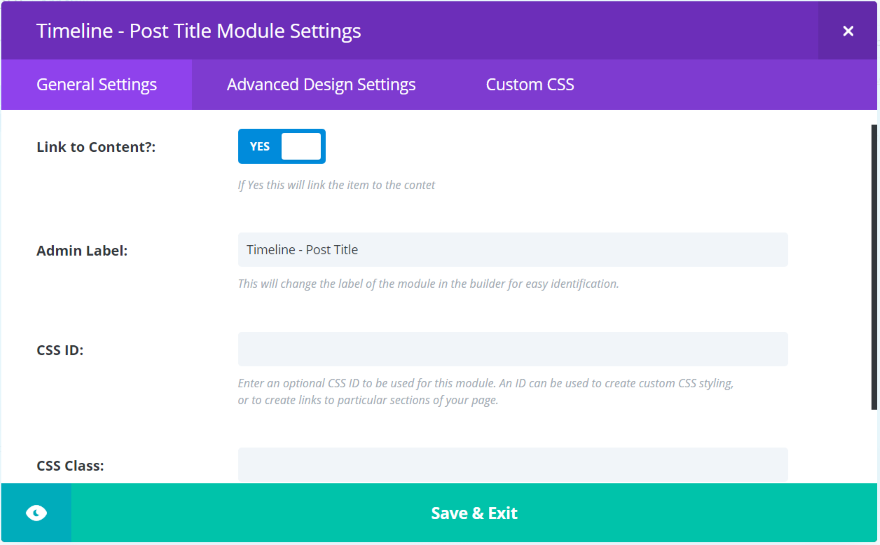Click the 'Admin Label:' field label
The image size is (880, 545).
click(x=82, y=251)
